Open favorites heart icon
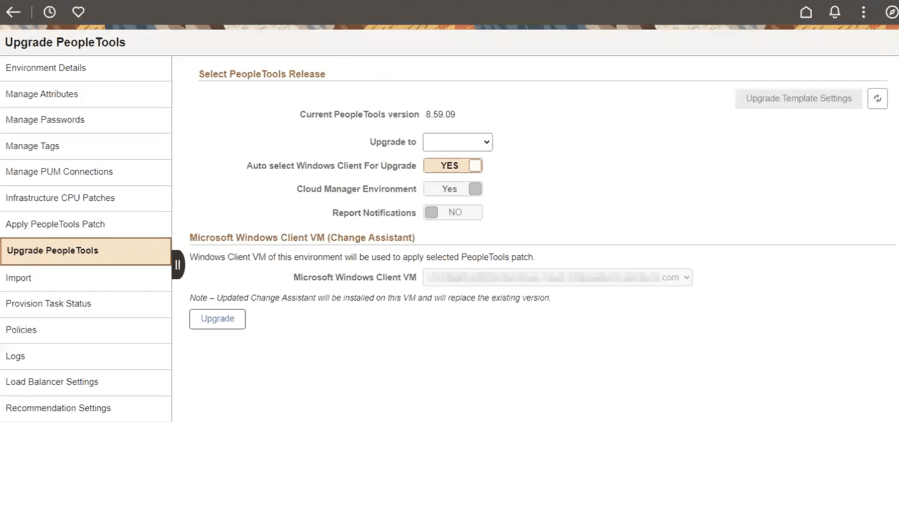This screenshot has width=920, height=517. (78, 12)
